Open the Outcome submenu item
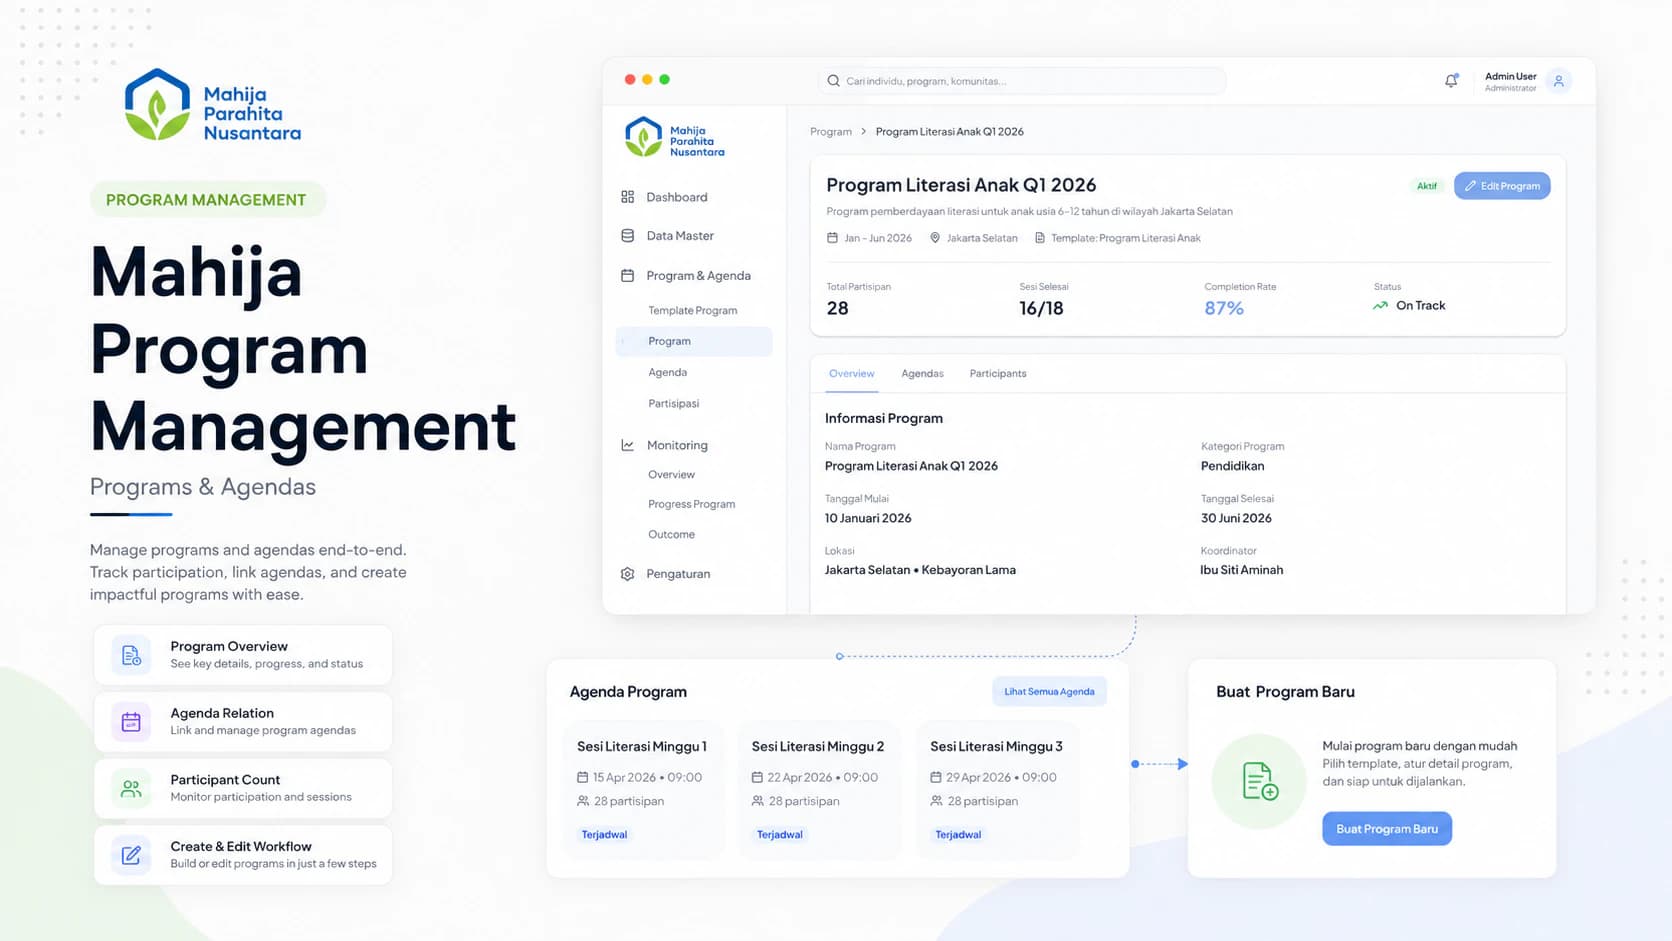 click(x=671, y=534)
